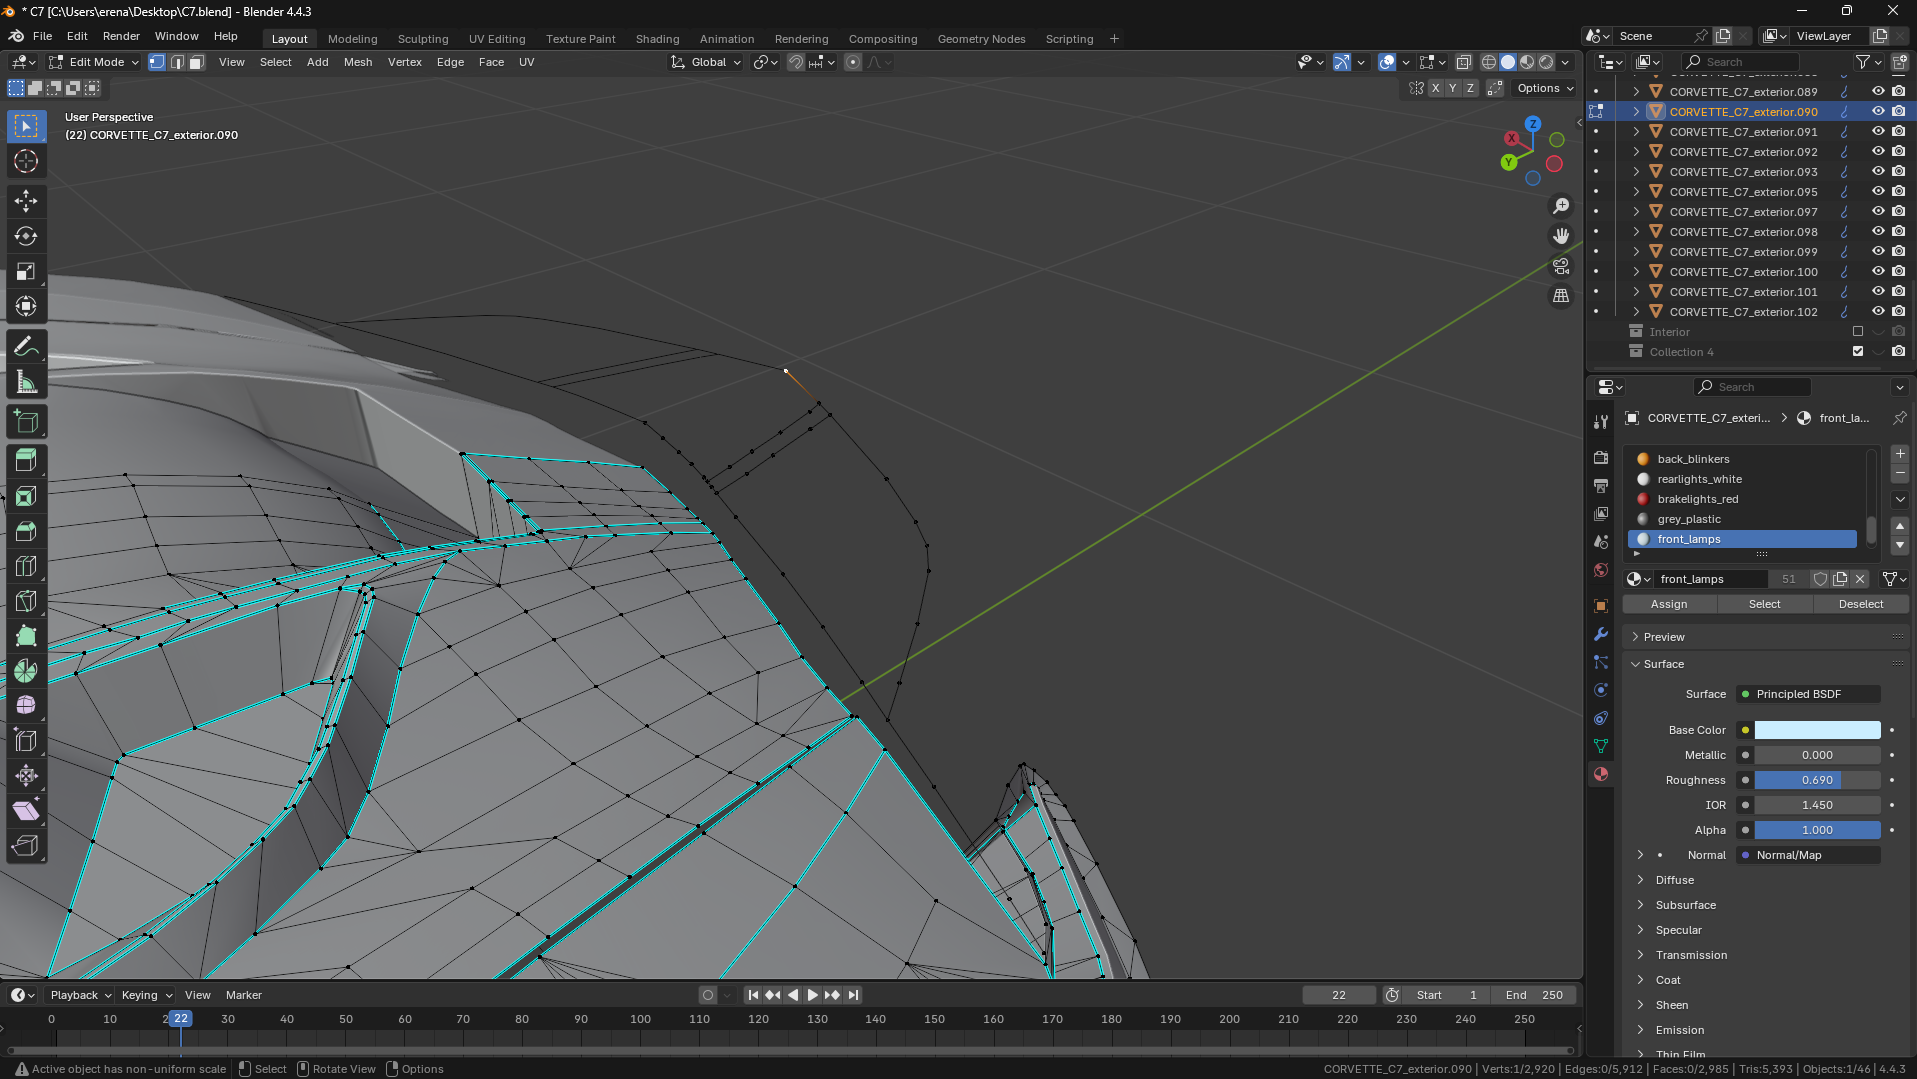Click the Base Color swatch
The height and width of the screenshot is (1079, 1917).
(1817, 730)
